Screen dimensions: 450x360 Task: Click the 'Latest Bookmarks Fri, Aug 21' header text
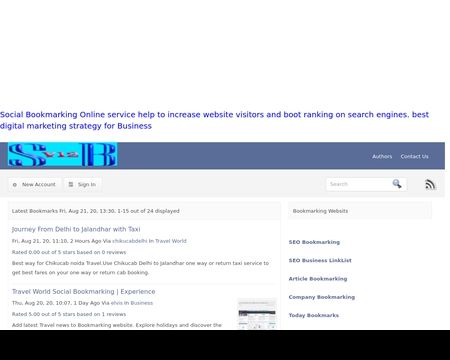pyautogui.click(x=96, y=211)
